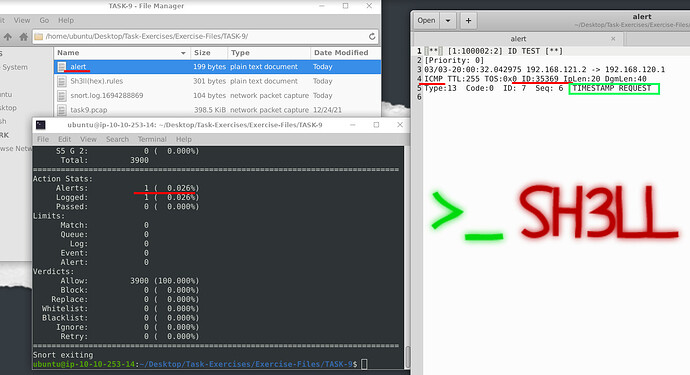
Task: Click the folder path input field
Action: [205, 37]
